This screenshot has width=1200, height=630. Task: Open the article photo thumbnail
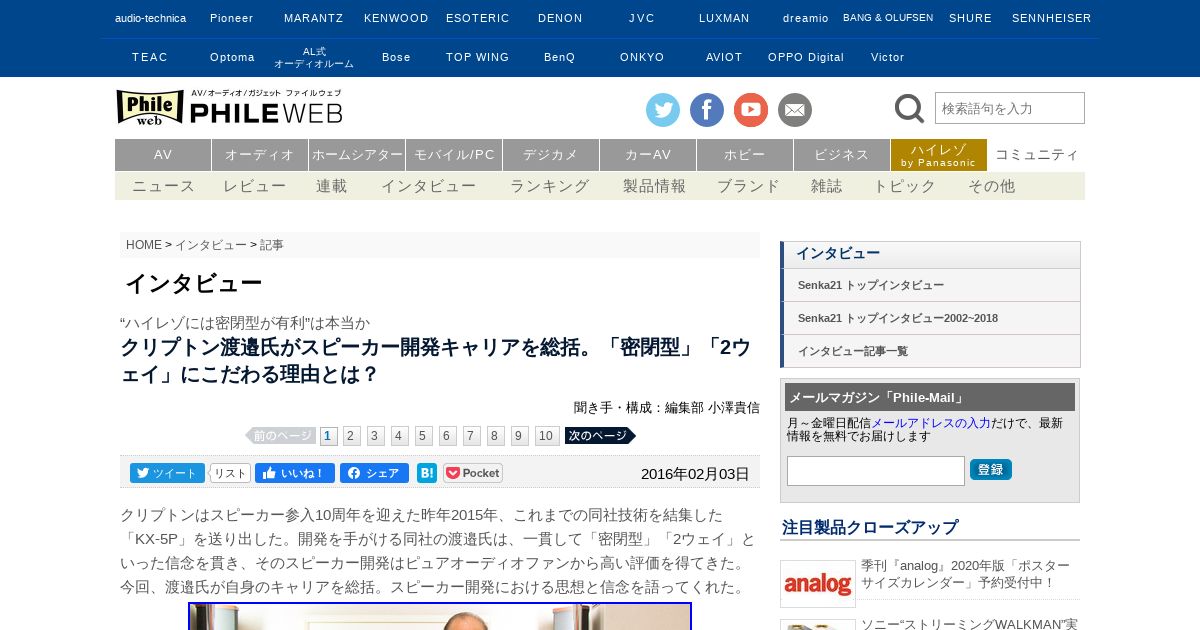tap(440, 616)
